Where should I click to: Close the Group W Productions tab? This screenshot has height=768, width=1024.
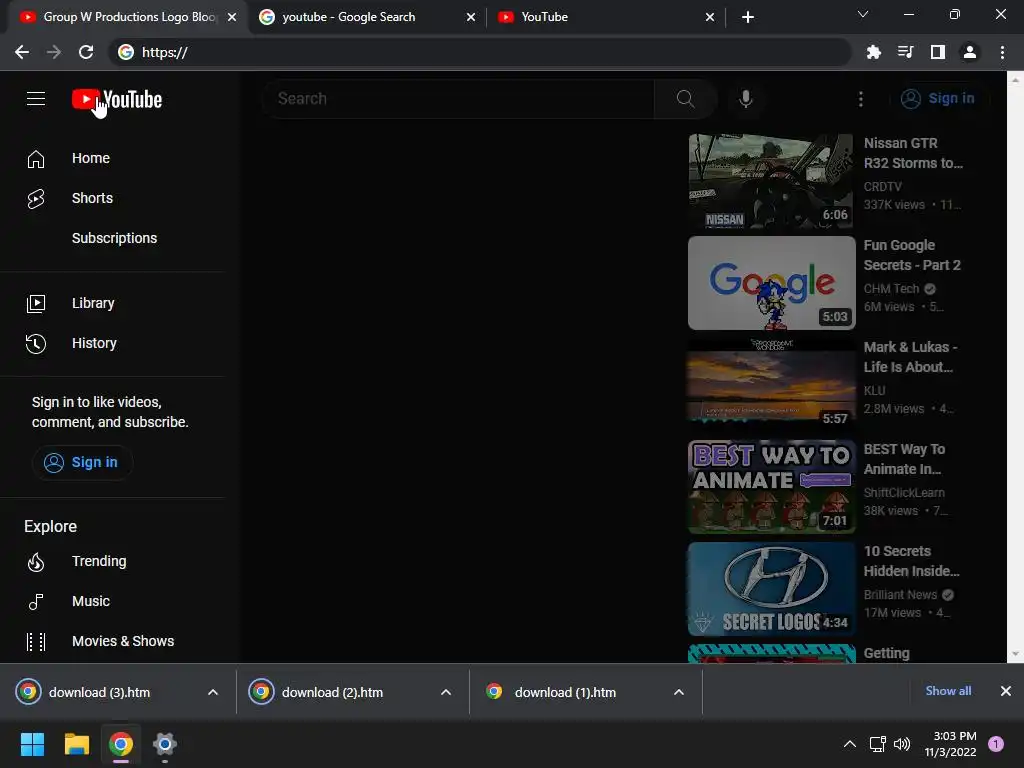(x=232, y=17)
